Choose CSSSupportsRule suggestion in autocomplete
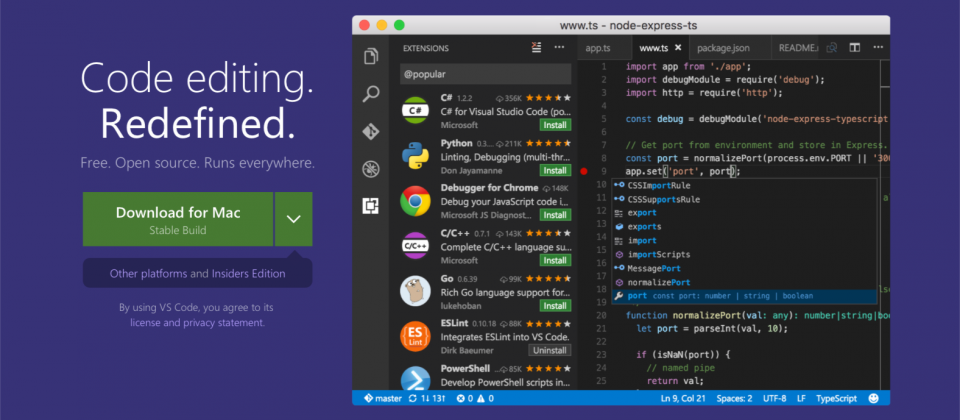The height and width of the screenshot is (420, 960). pyautogui.click(x=744, y=199)
